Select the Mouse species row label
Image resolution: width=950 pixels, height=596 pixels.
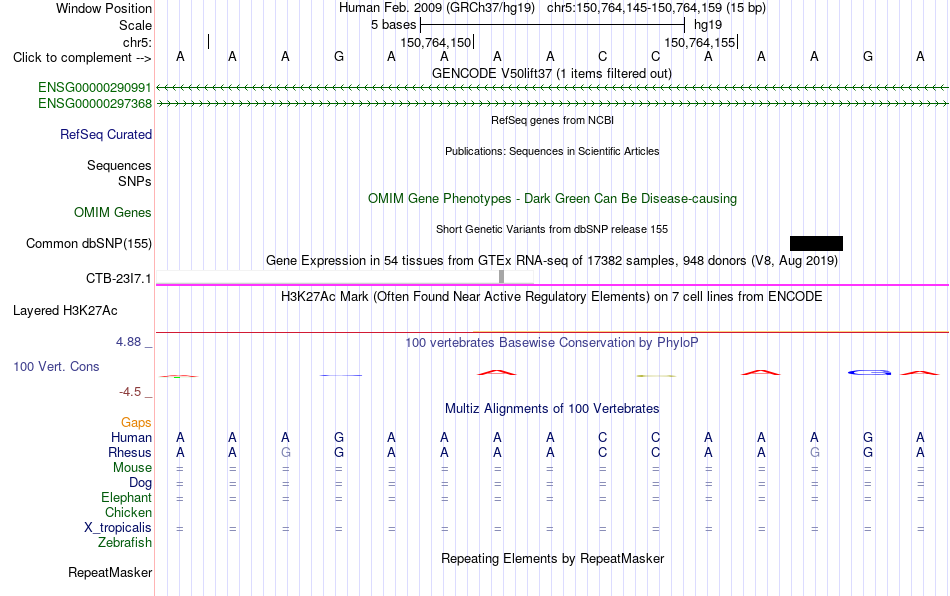132,468
